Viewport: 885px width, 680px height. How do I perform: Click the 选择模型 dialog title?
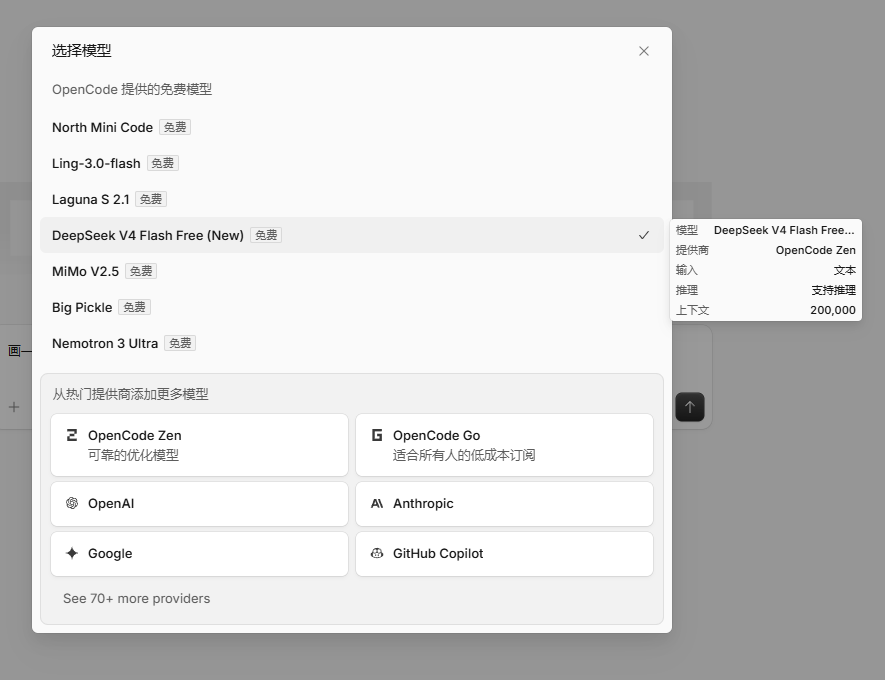(82, 51)
